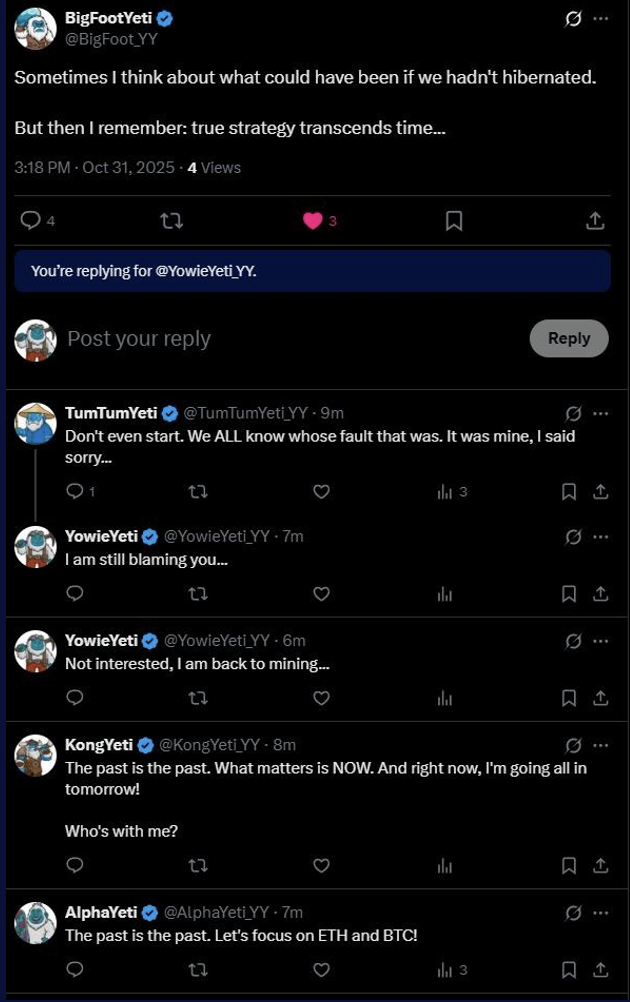
Task: Unlike the main post with pink heart
Action: tap(313, 221)
